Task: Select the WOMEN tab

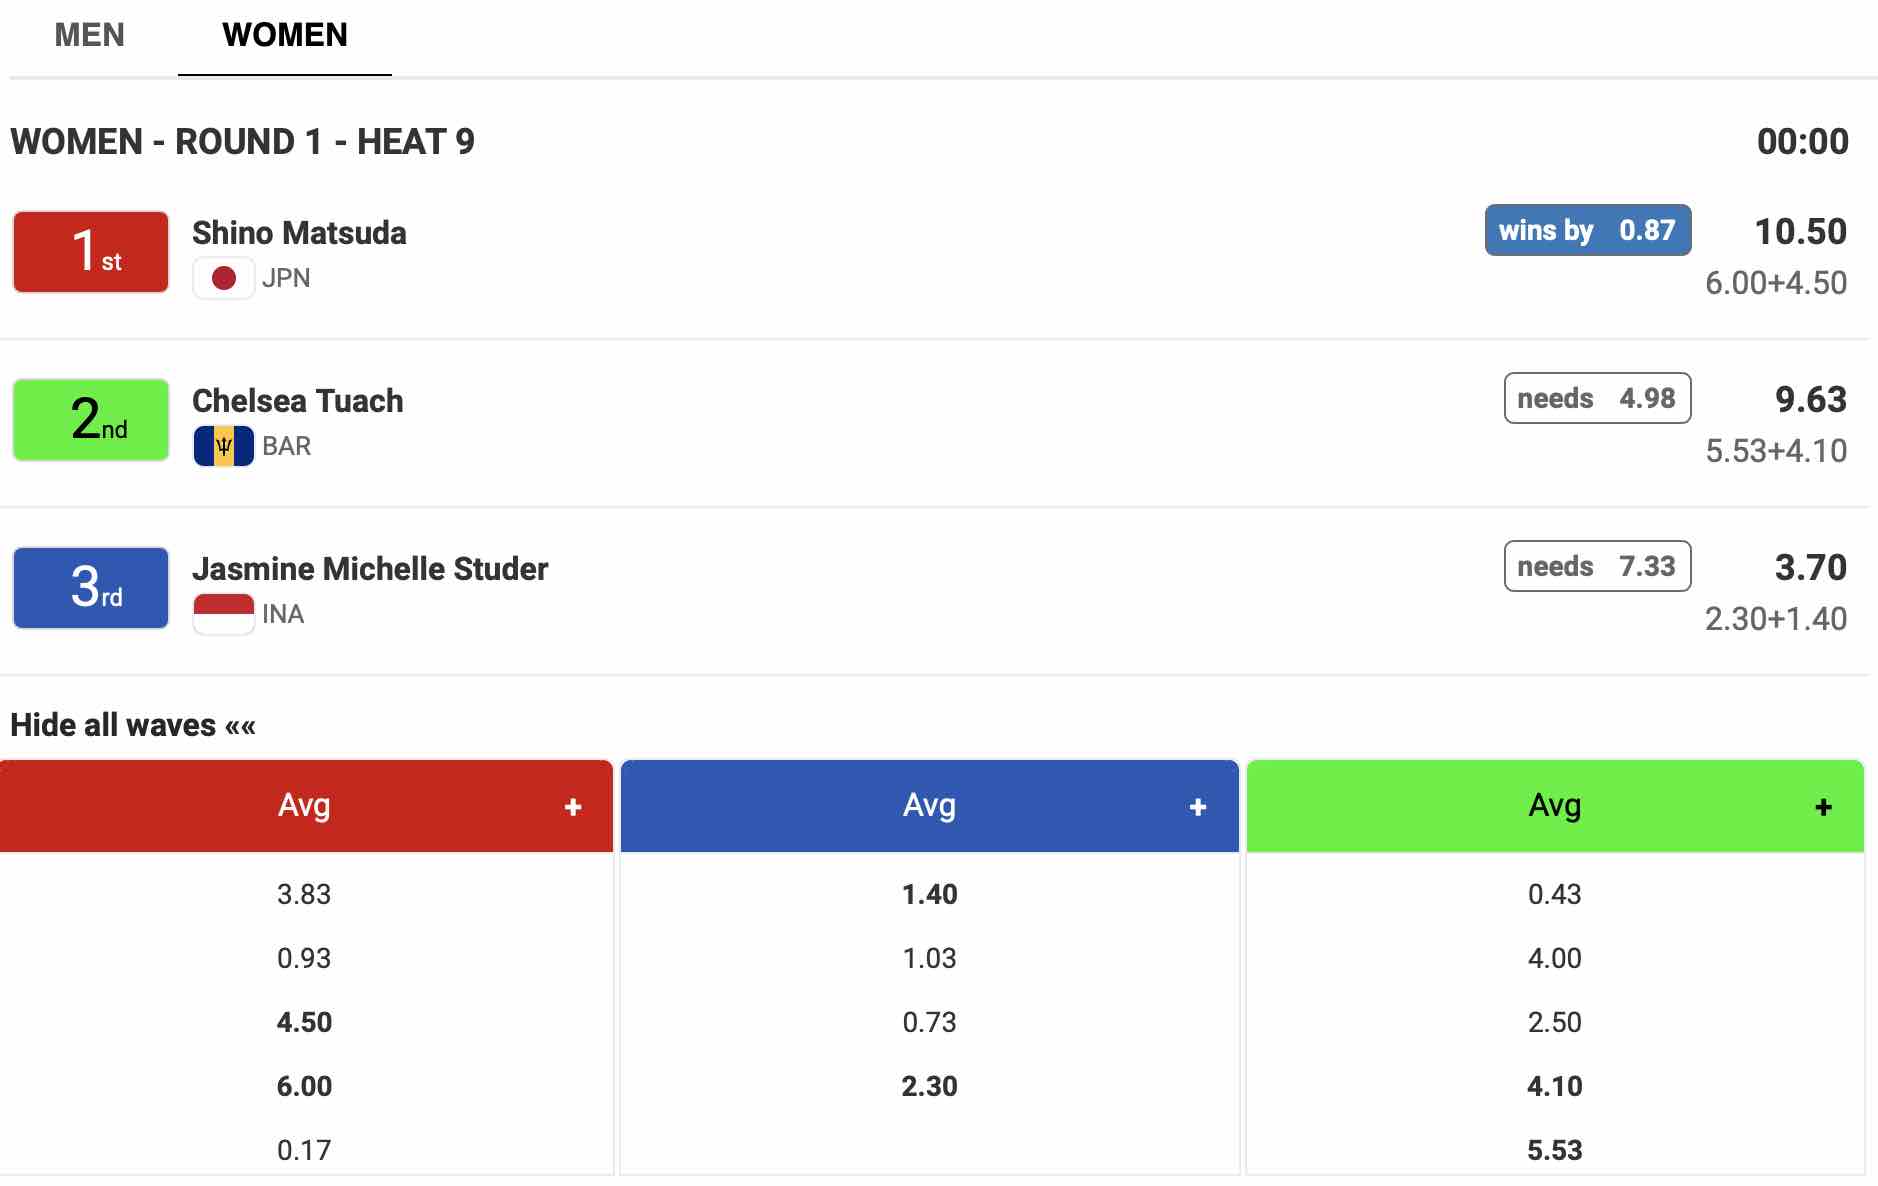Action: 285,35
